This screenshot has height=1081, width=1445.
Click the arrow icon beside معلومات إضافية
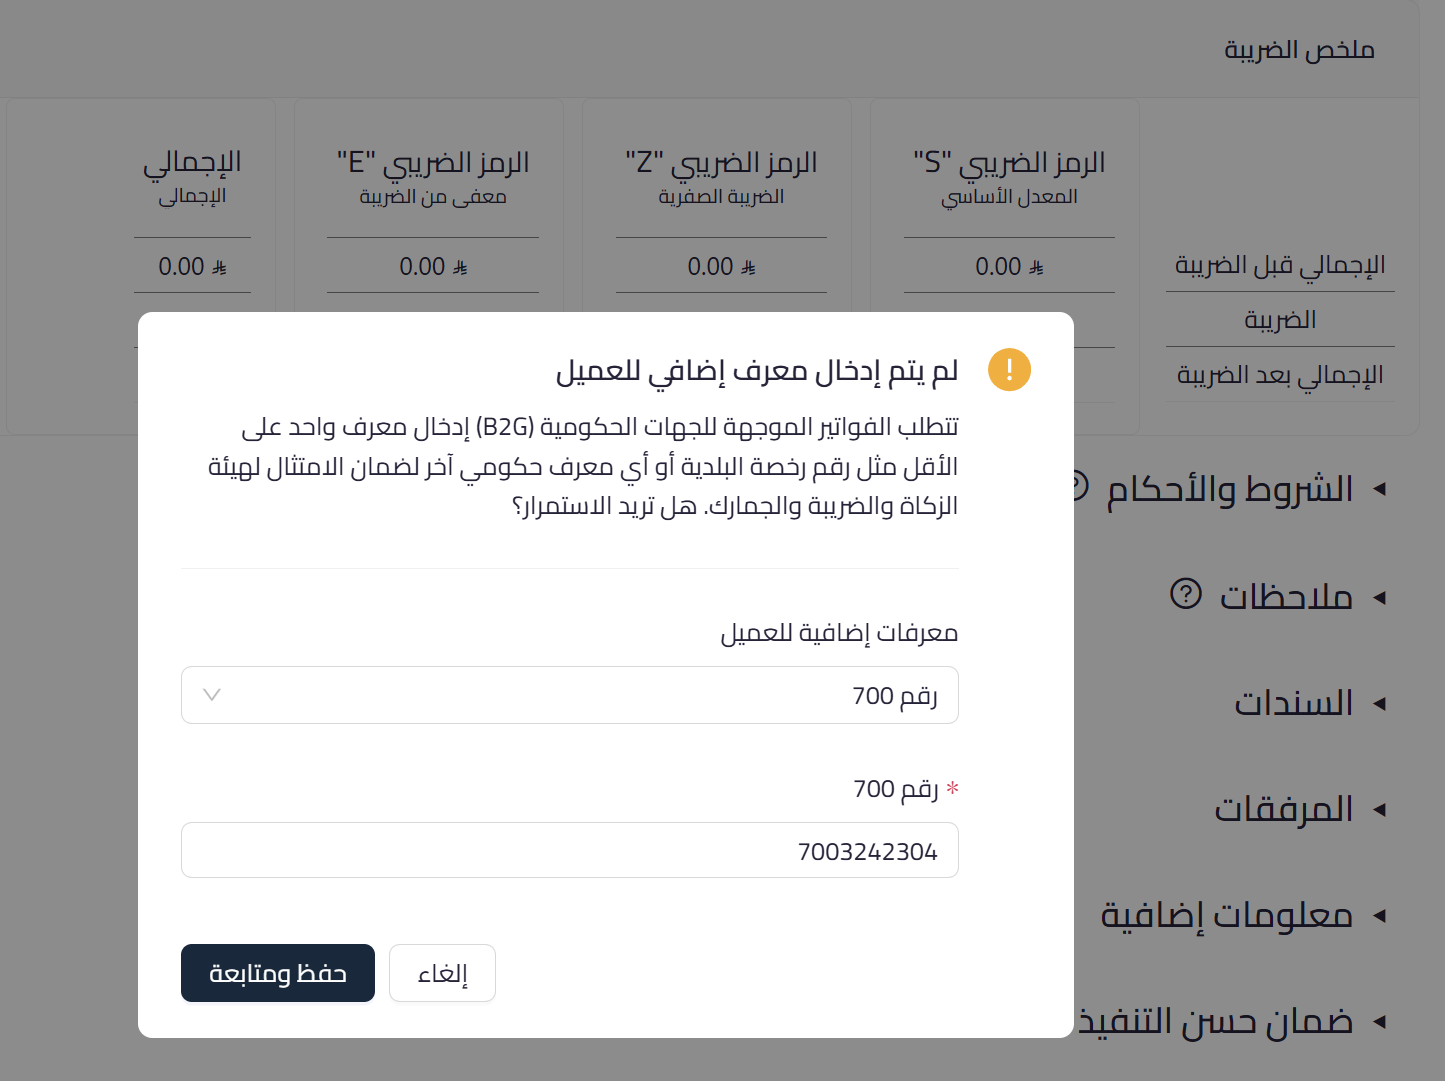pos(1383,915)
